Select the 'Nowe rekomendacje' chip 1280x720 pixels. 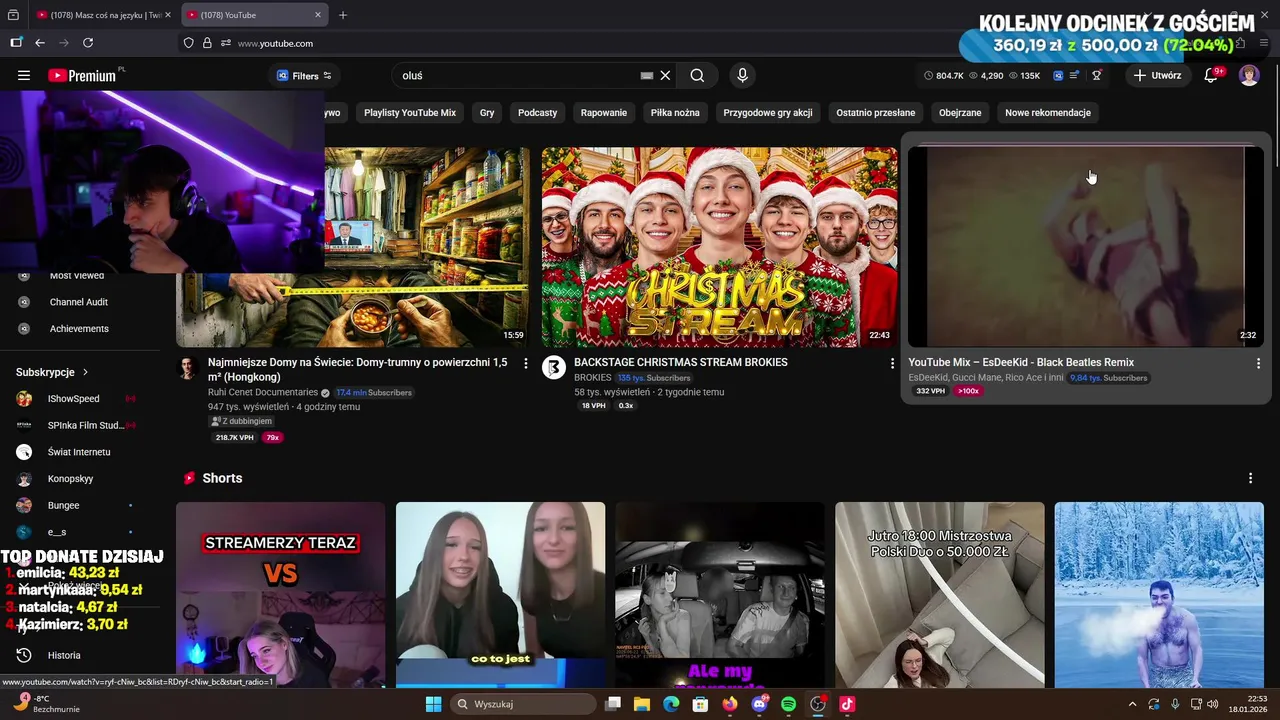click(x=1048, y=113)
